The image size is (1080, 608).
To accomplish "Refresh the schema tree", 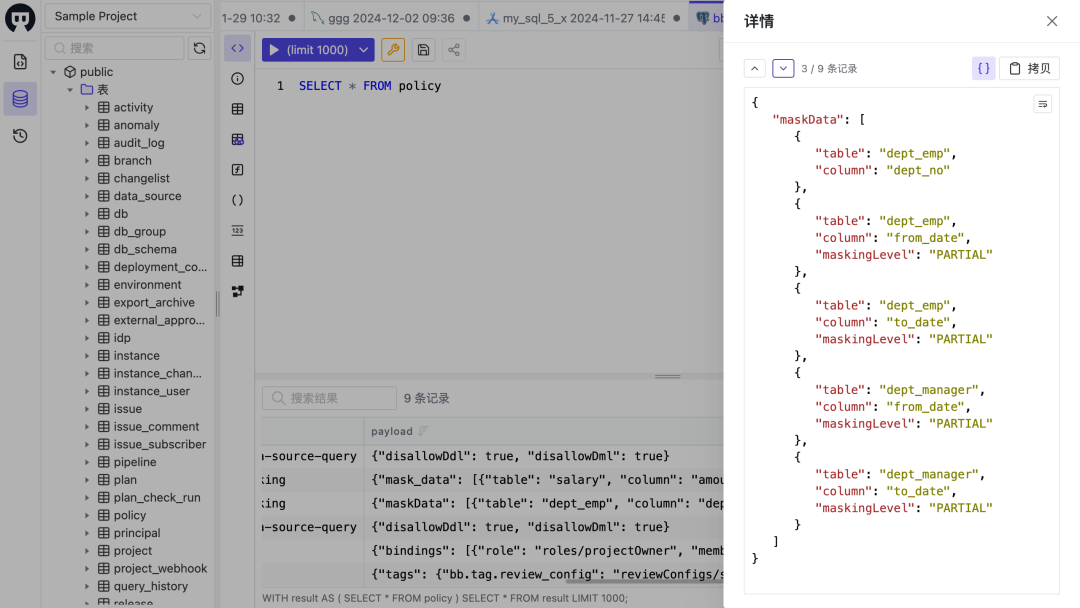I will 200,48.
